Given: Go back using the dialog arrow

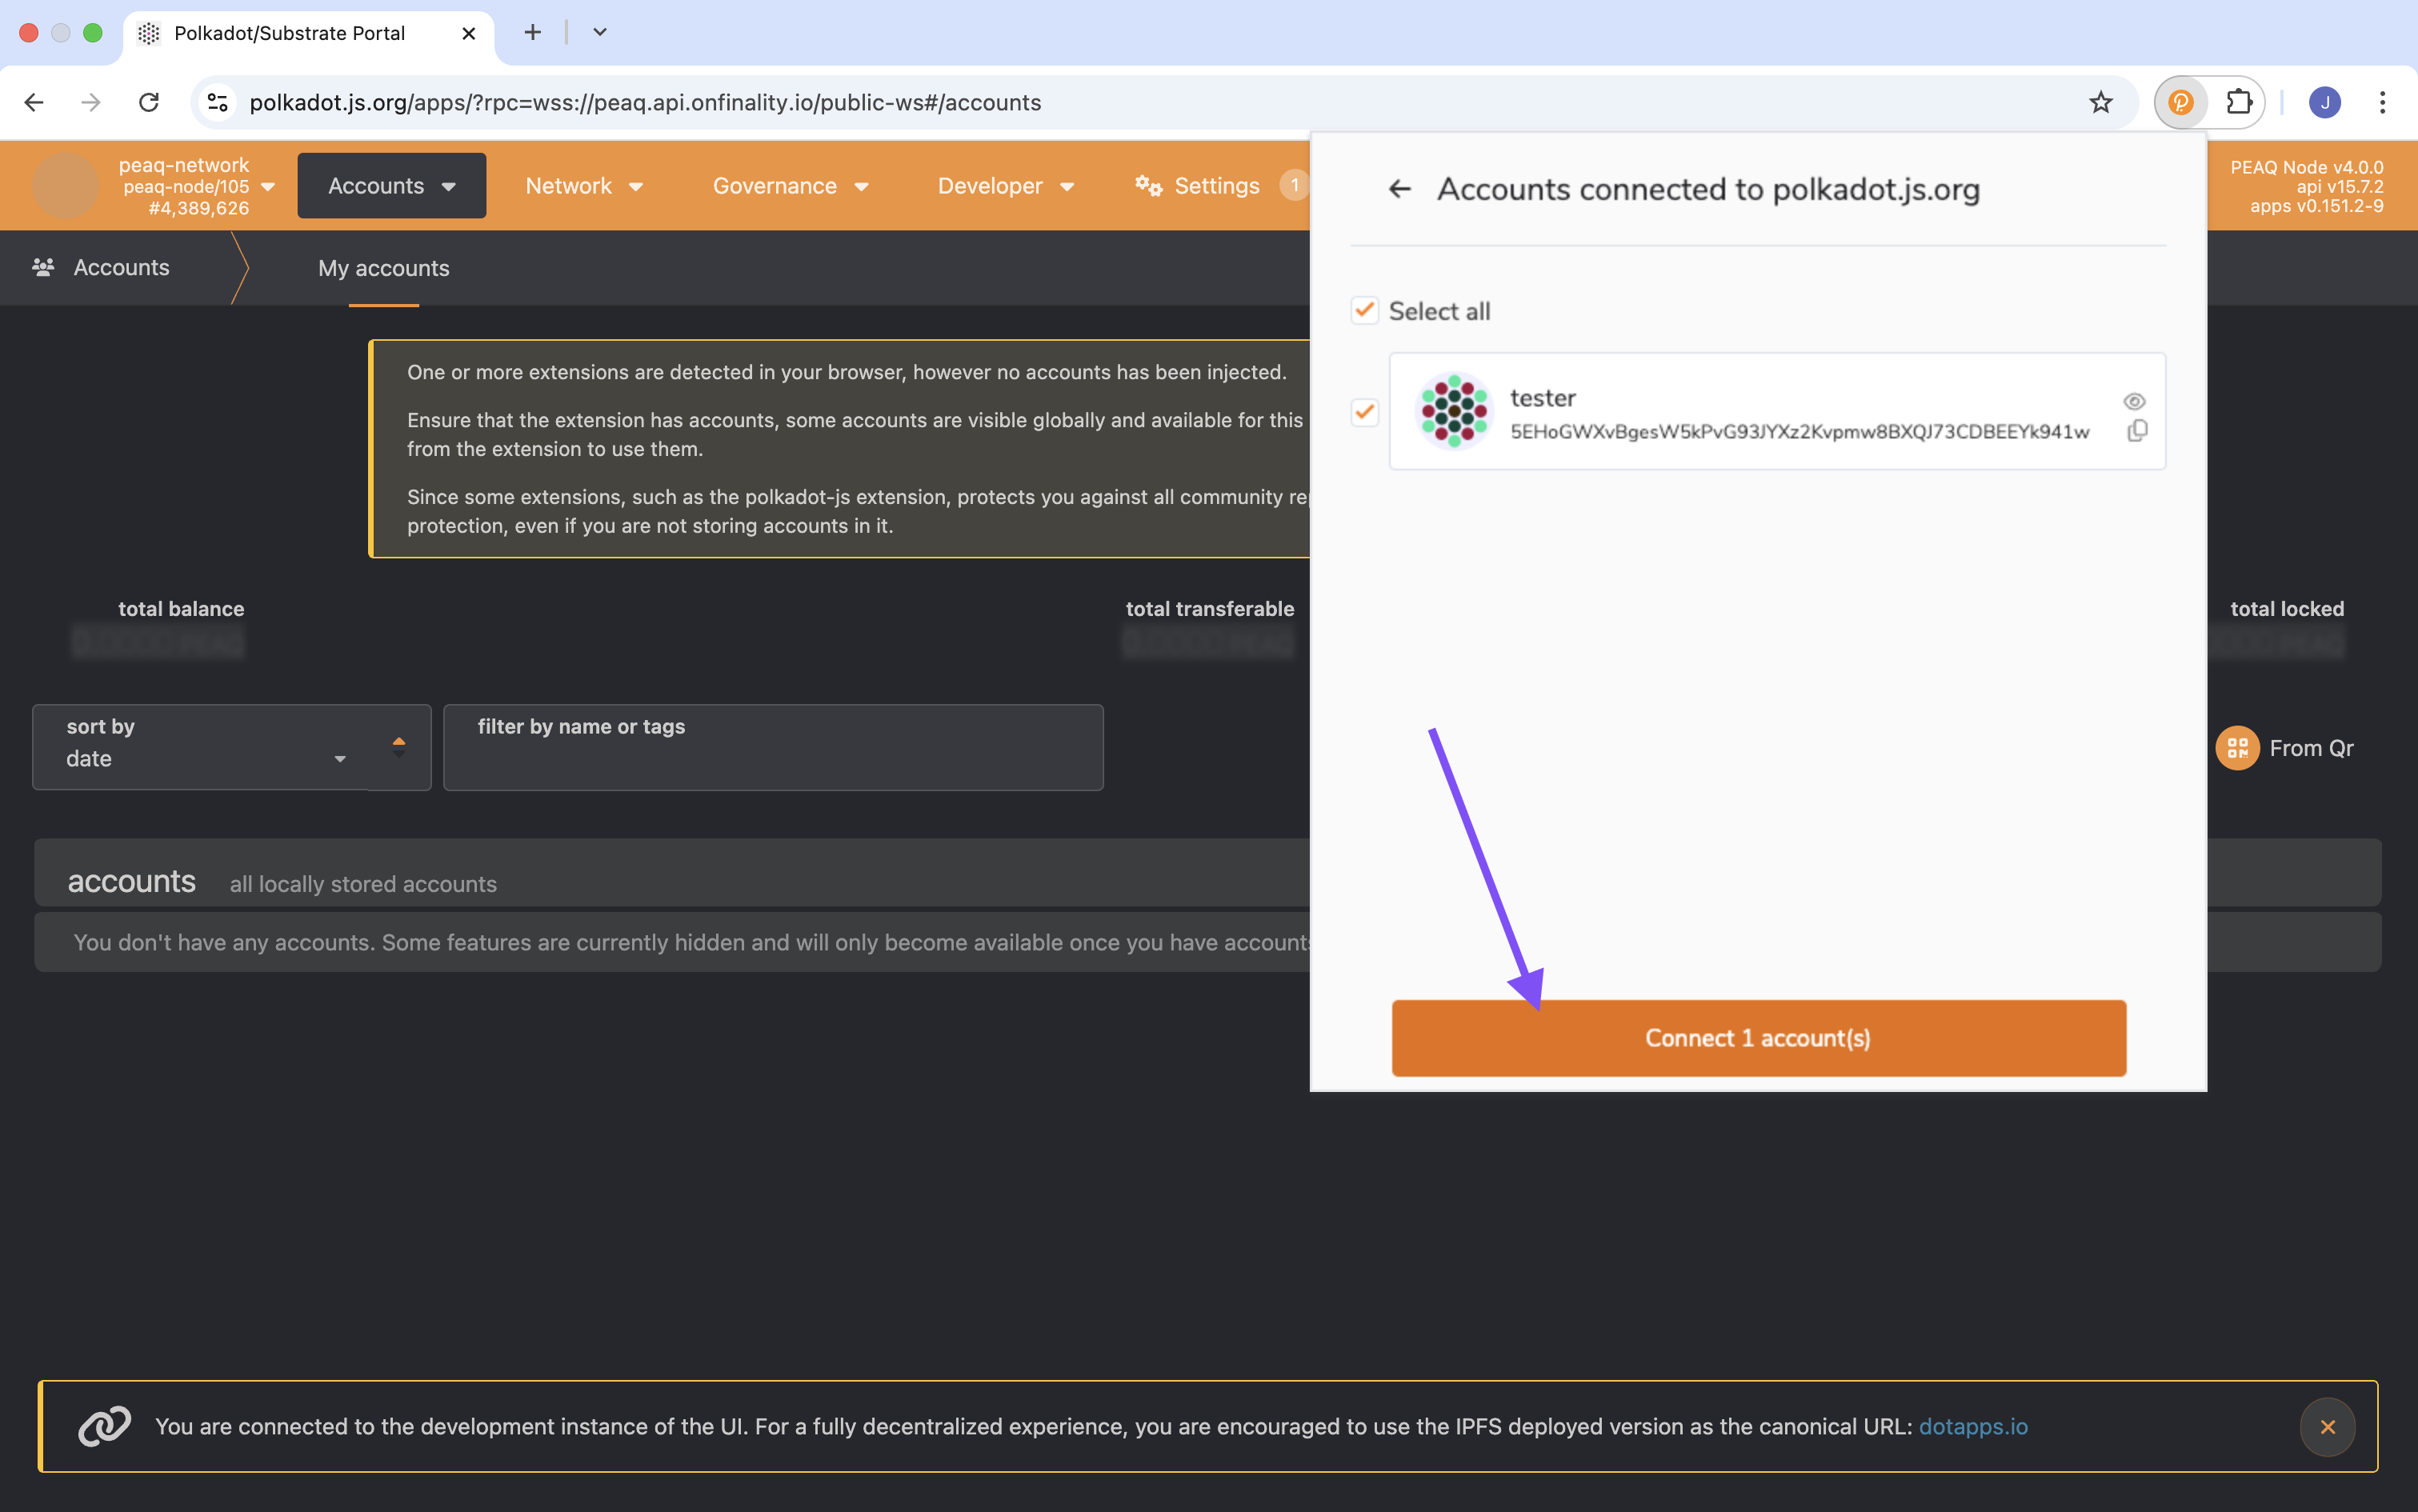Looking at the screenshot, I should 1399,189.
